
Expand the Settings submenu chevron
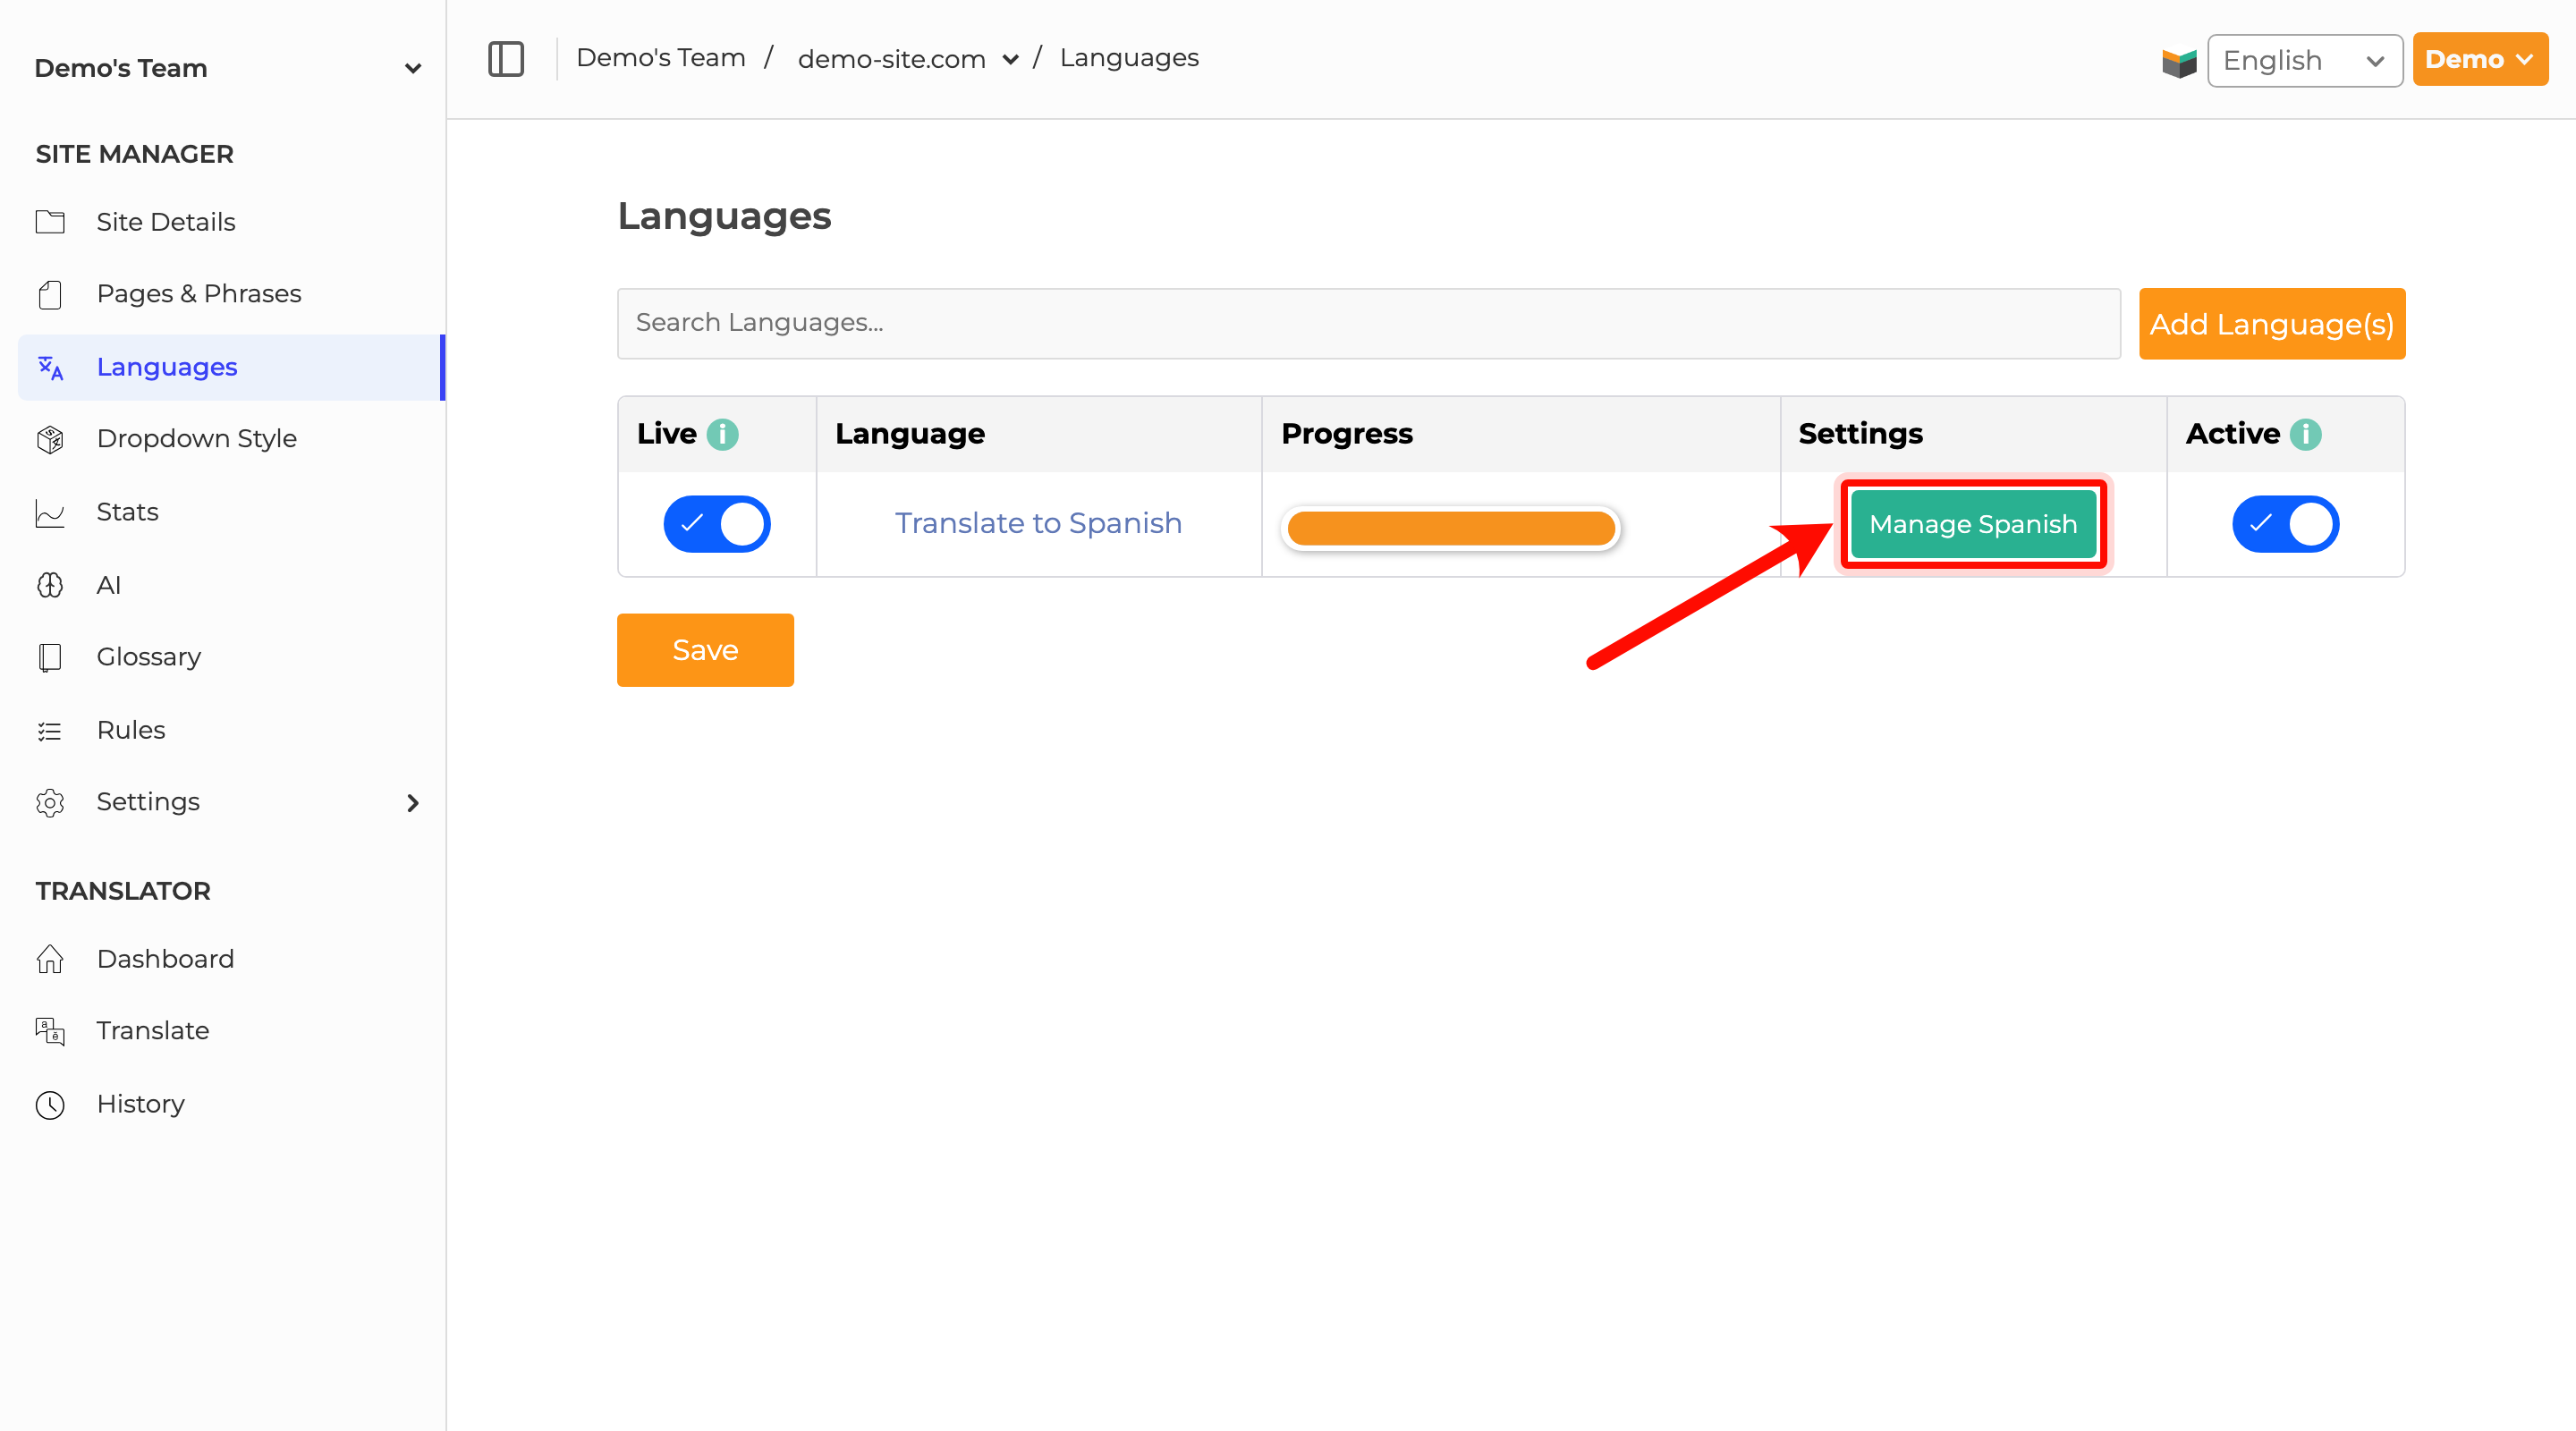point(413,803)
